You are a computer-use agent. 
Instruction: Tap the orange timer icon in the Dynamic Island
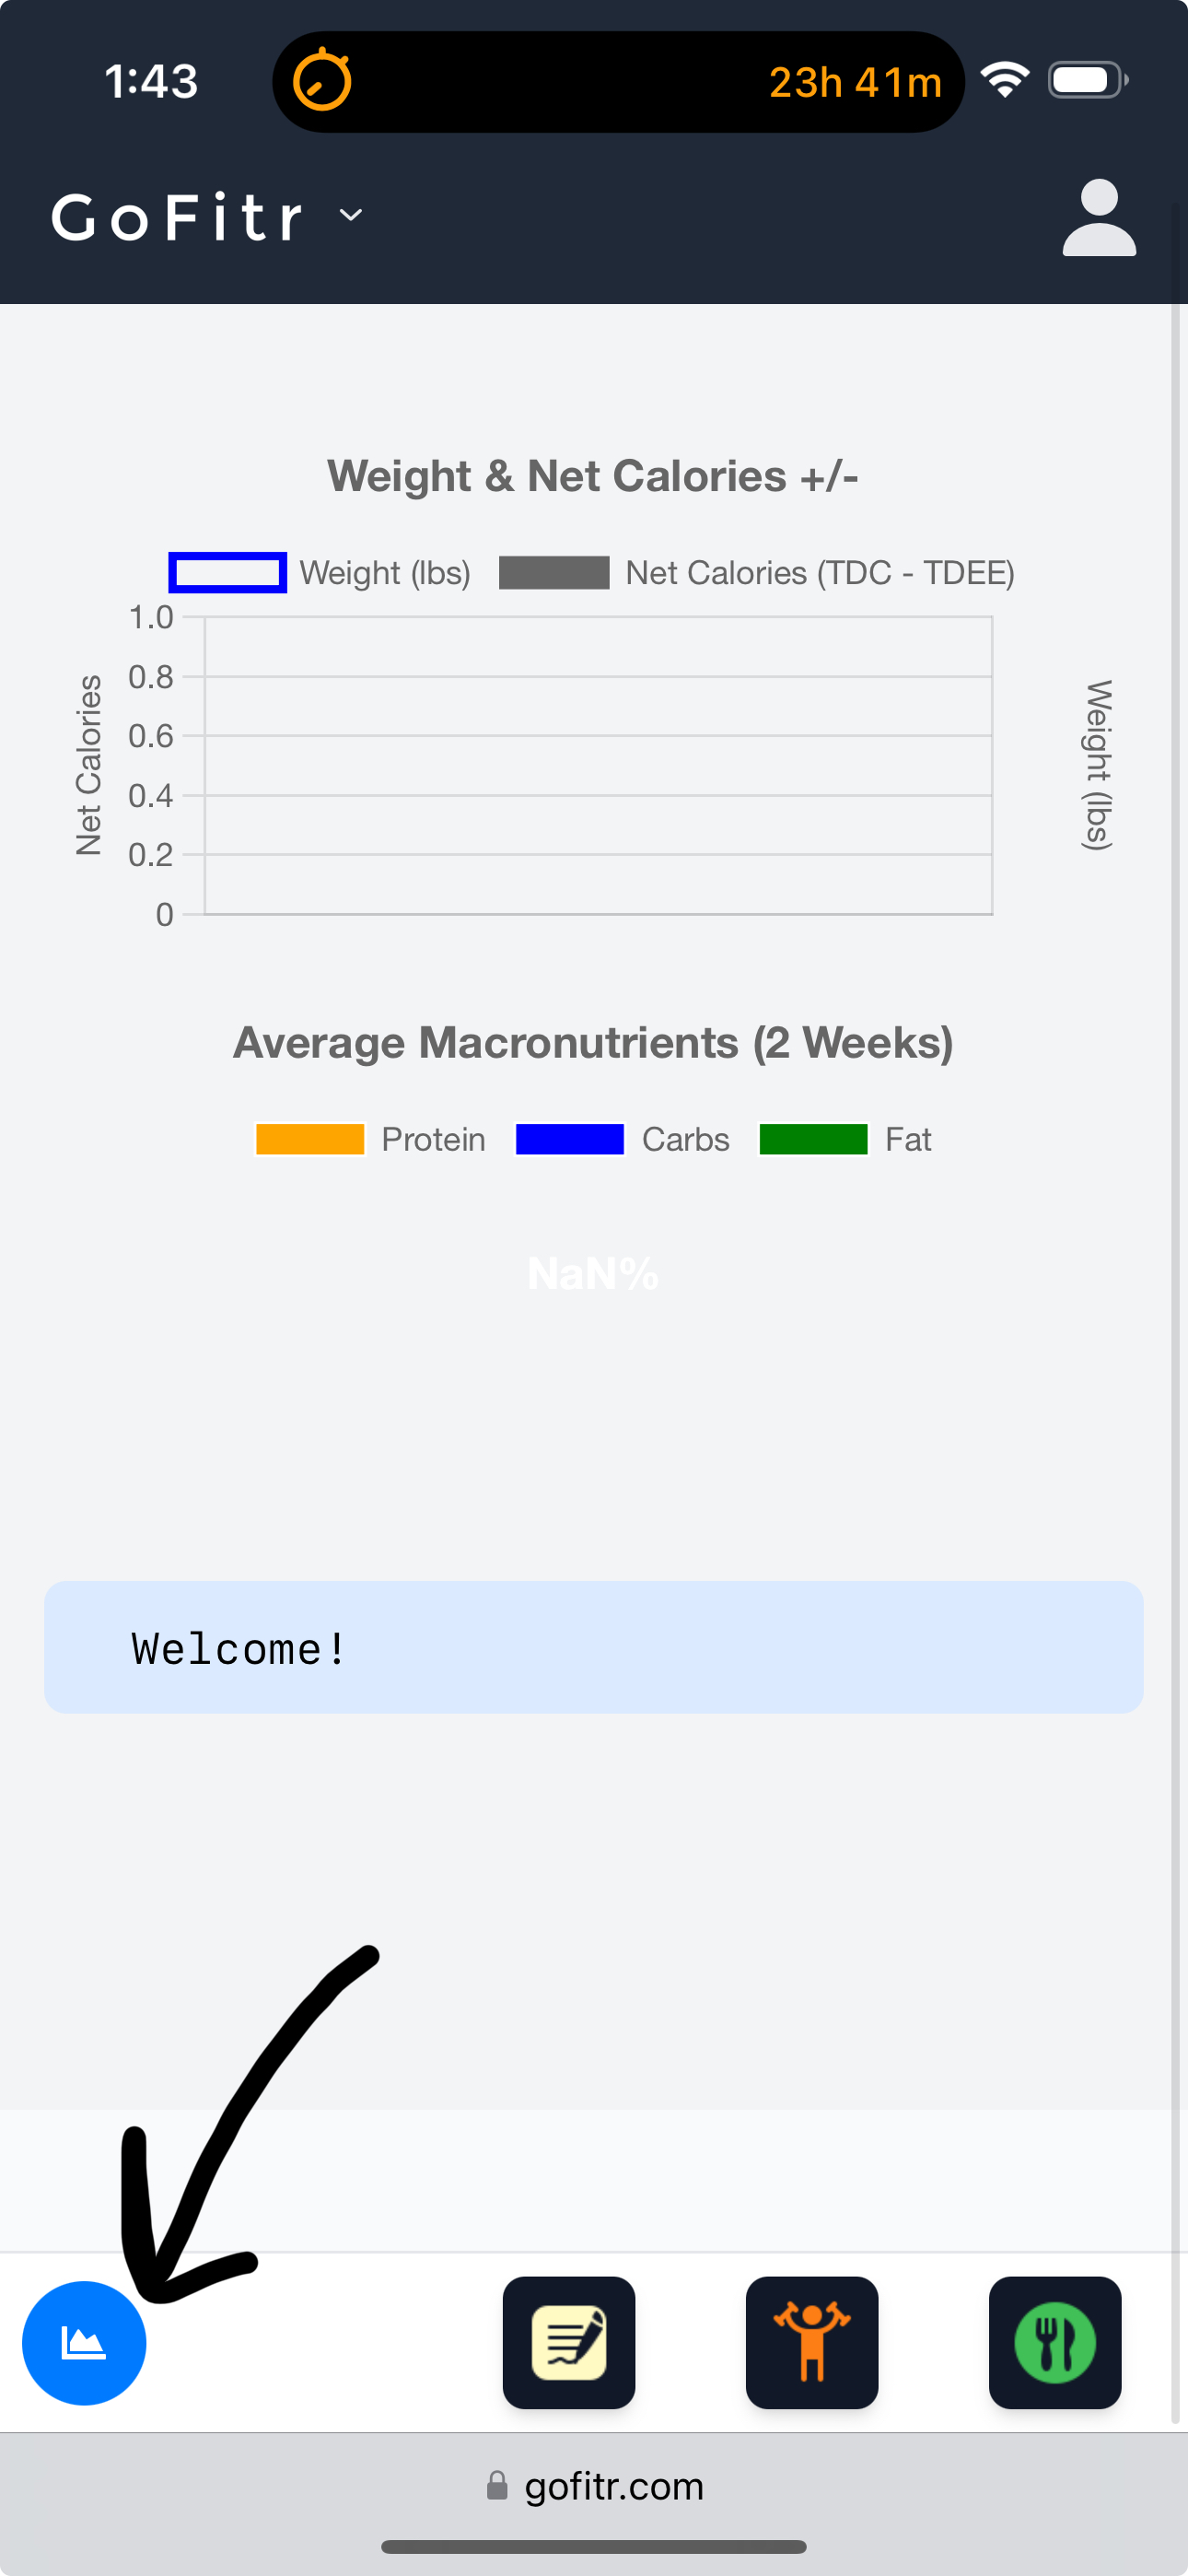click(322, 80)
